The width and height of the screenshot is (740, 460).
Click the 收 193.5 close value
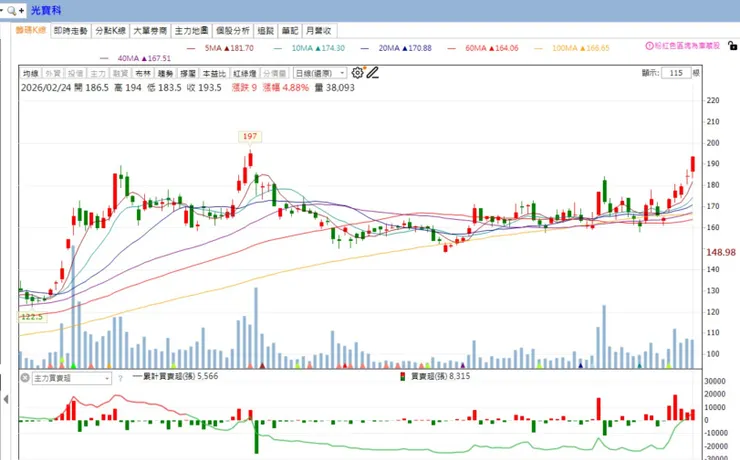[204, 88]
